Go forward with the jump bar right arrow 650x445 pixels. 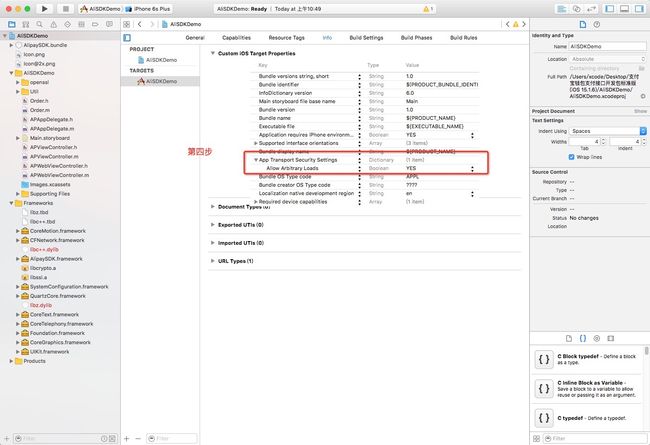tap(152, 24)
